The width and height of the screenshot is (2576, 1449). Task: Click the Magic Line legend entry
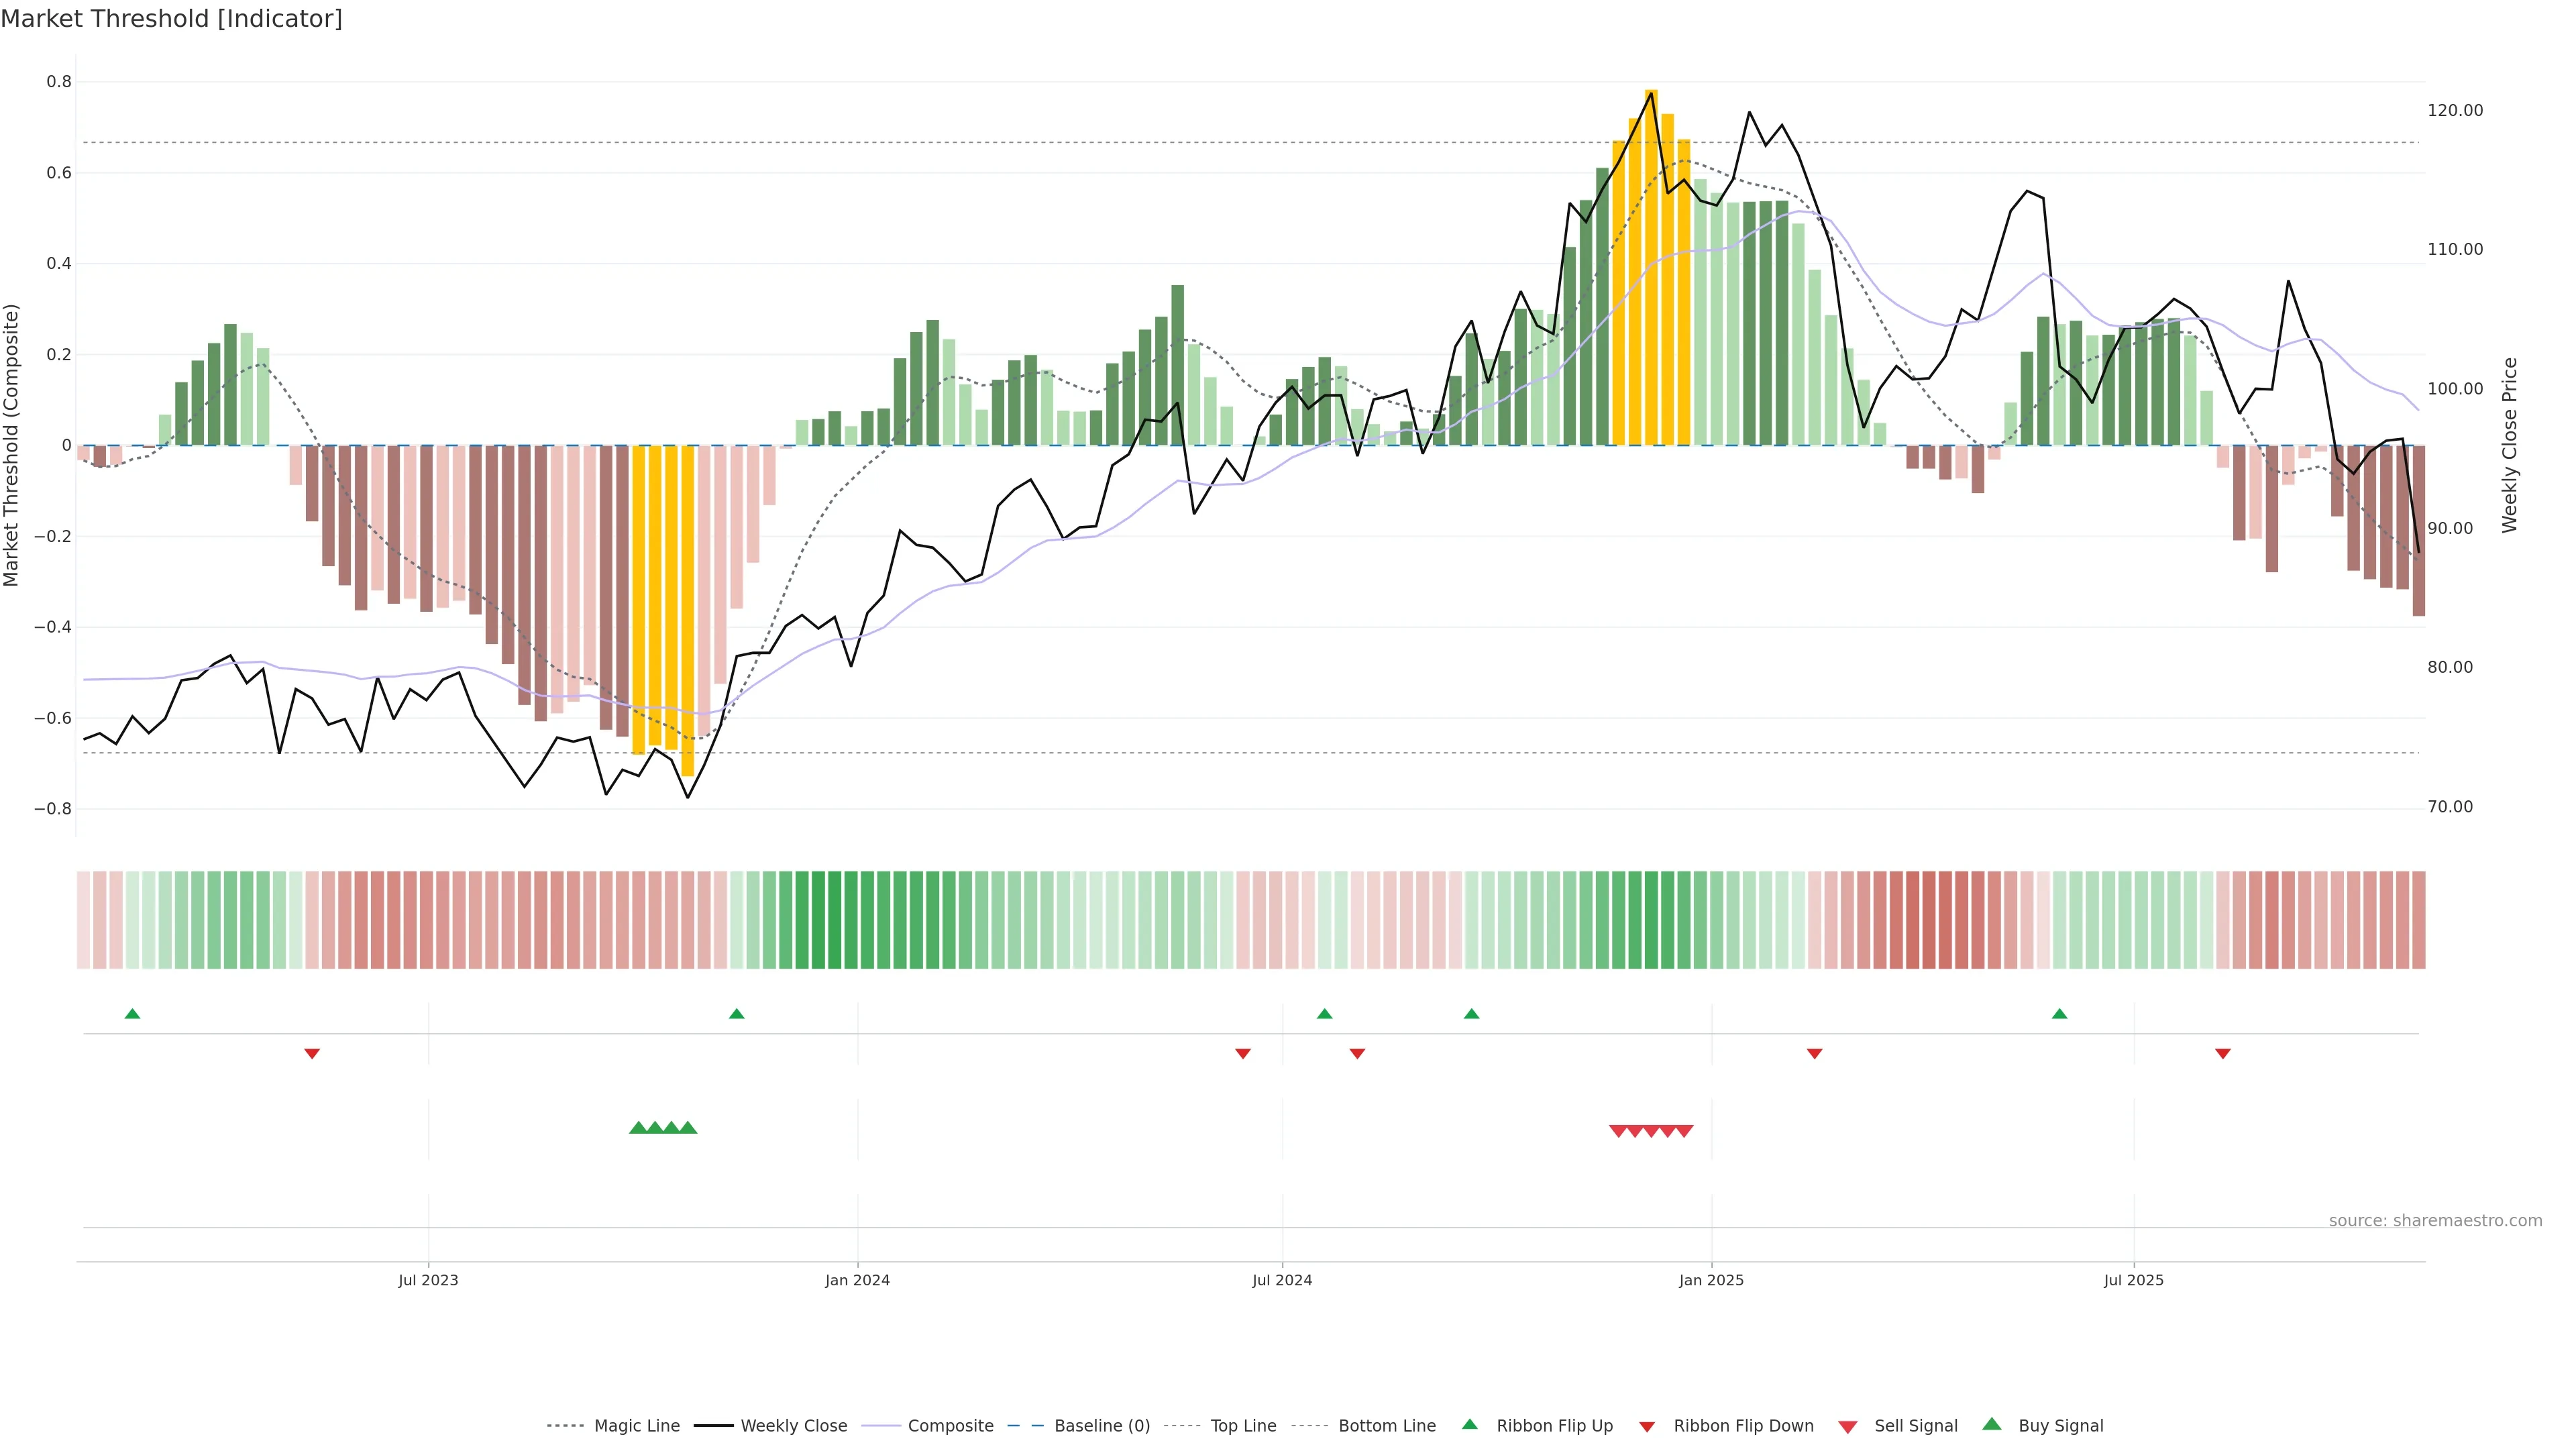click(636, 1426)
